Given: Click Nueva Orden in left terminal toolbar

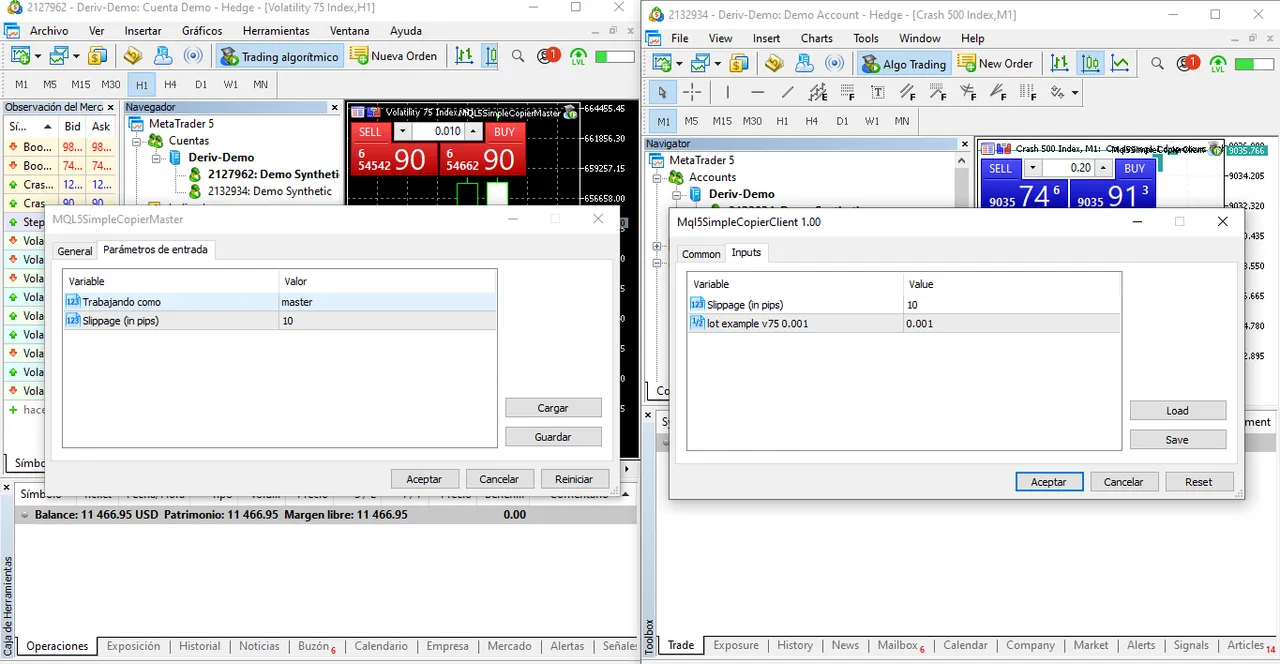Looking at the screenshot, I should click(393, 56).
